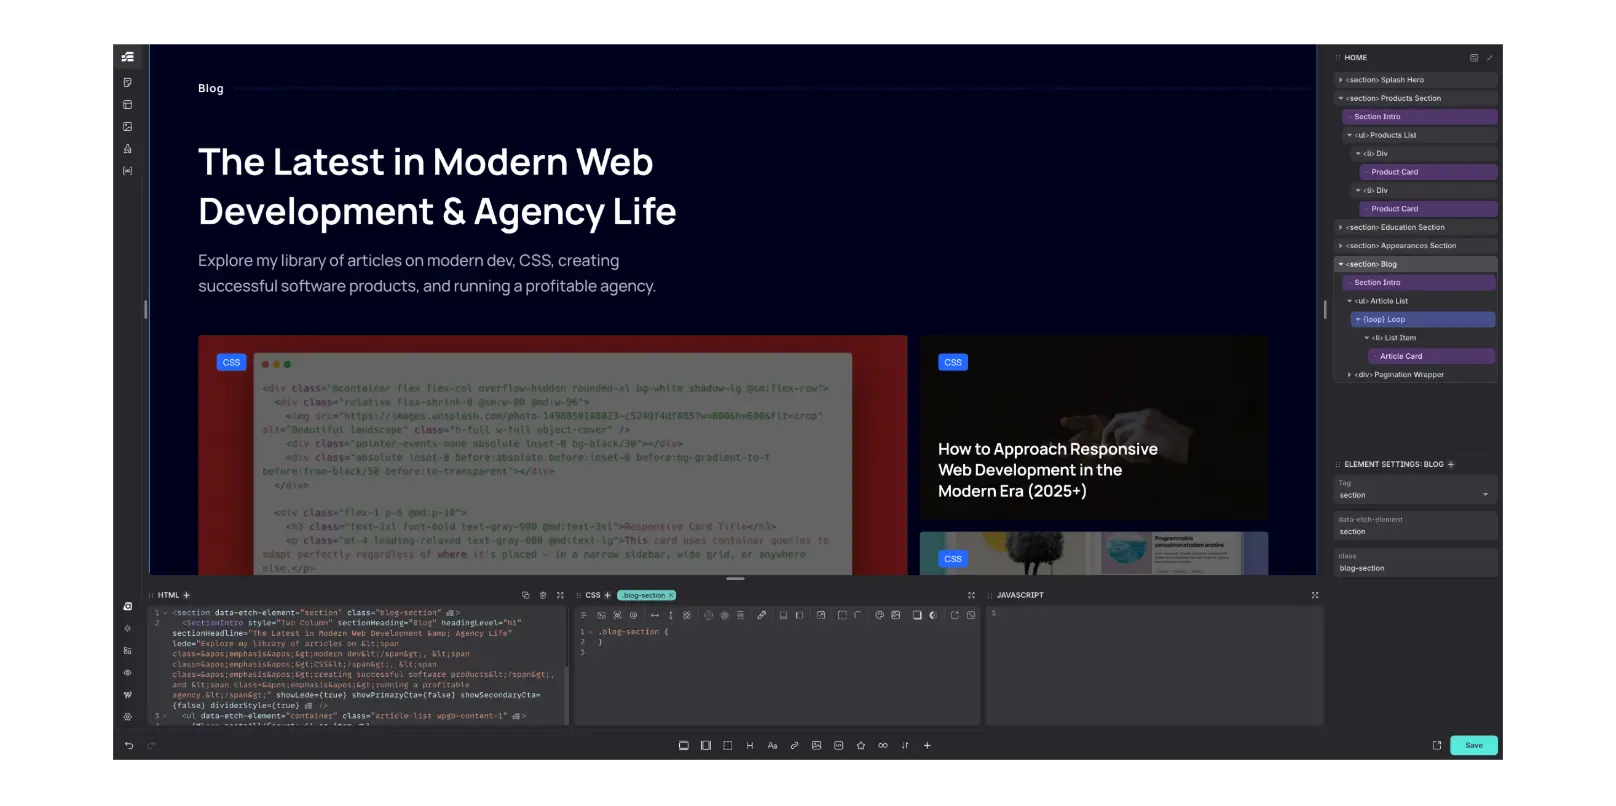Click the Save button
Image resolution: width=1616 pixels, height=806 pixels.
pos(1473,746)
